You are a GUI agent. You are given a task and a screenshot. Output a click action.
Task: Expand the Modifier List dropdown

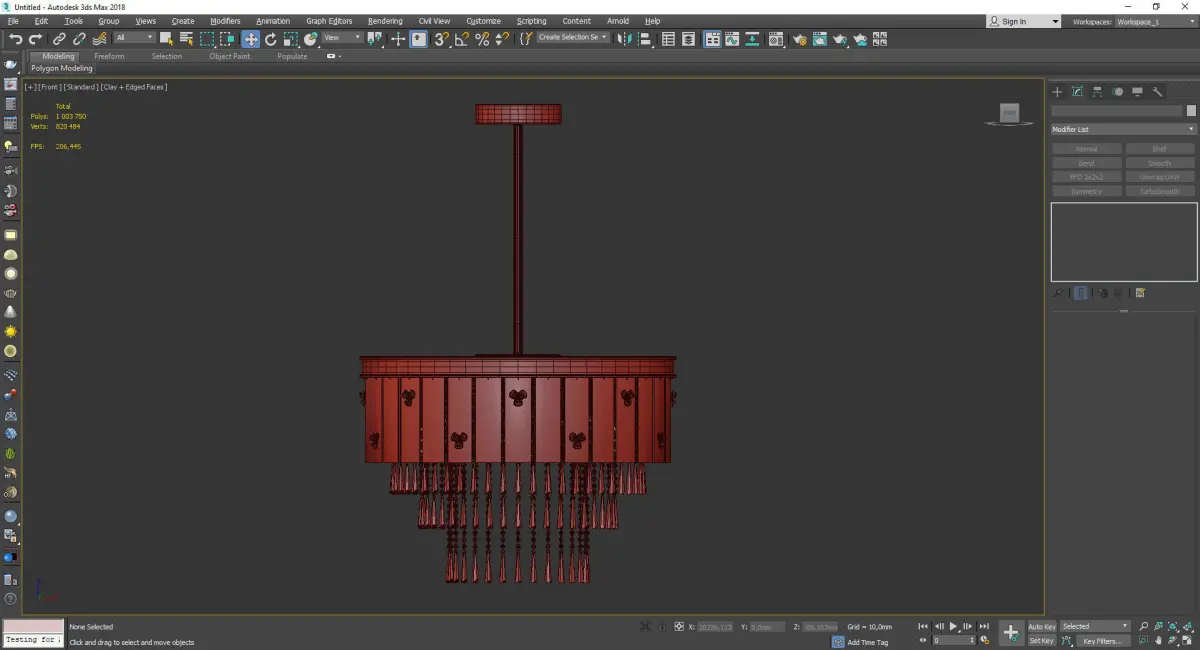coord(1123,129)
